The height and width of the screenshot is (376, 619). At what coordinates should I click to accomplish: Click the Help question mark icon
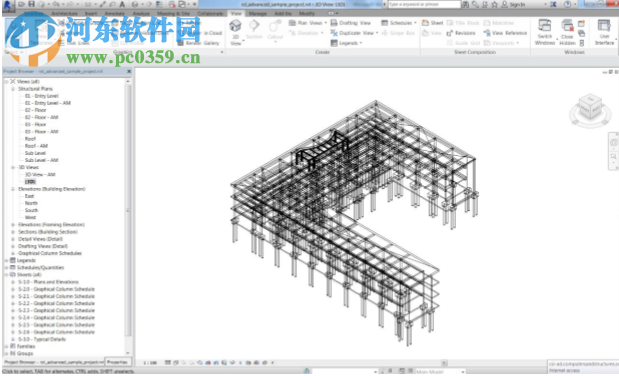pos(568,4)
